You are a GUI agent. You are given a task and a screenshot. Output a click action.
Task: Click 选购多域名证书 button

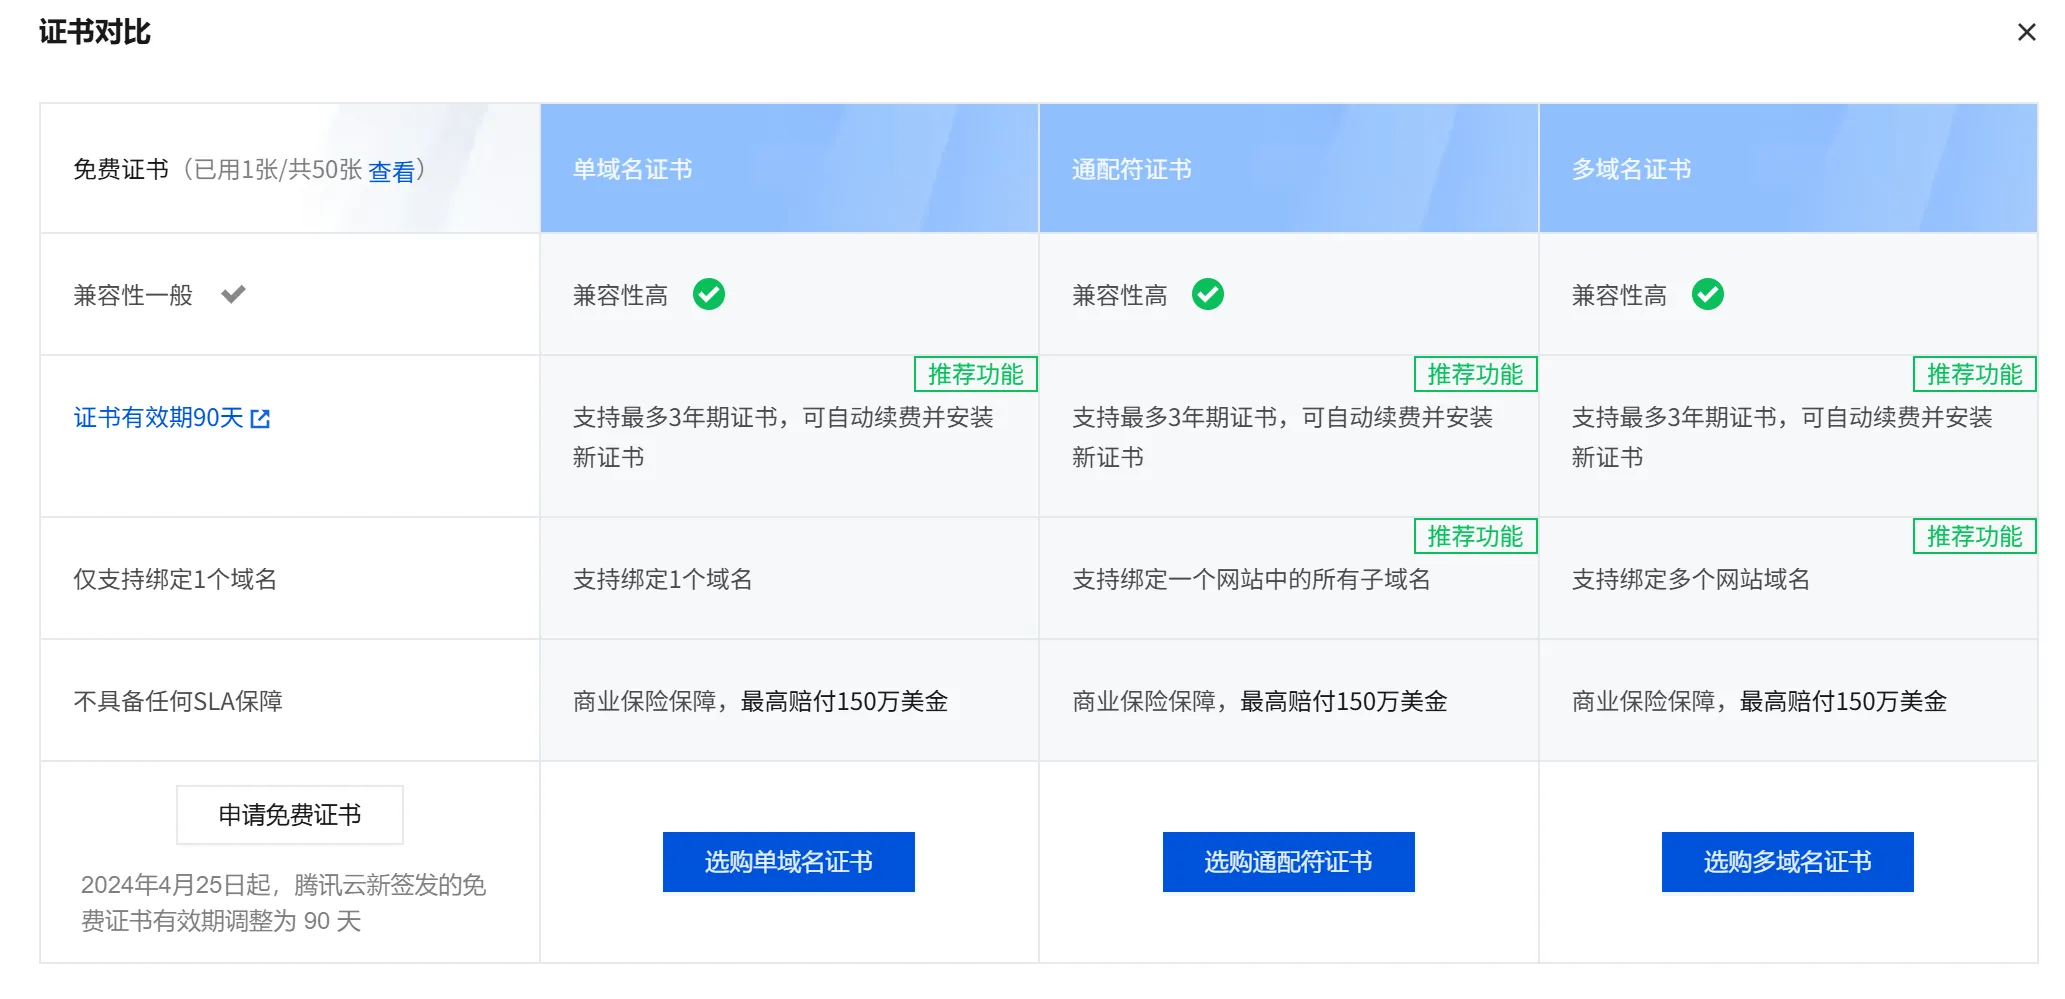click(x=1788, y=862)
